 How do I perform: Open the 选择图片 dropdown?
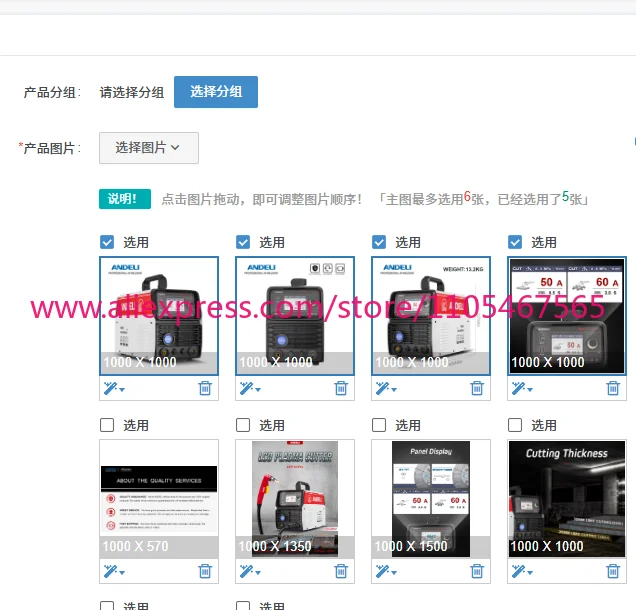tap(149, 148)
